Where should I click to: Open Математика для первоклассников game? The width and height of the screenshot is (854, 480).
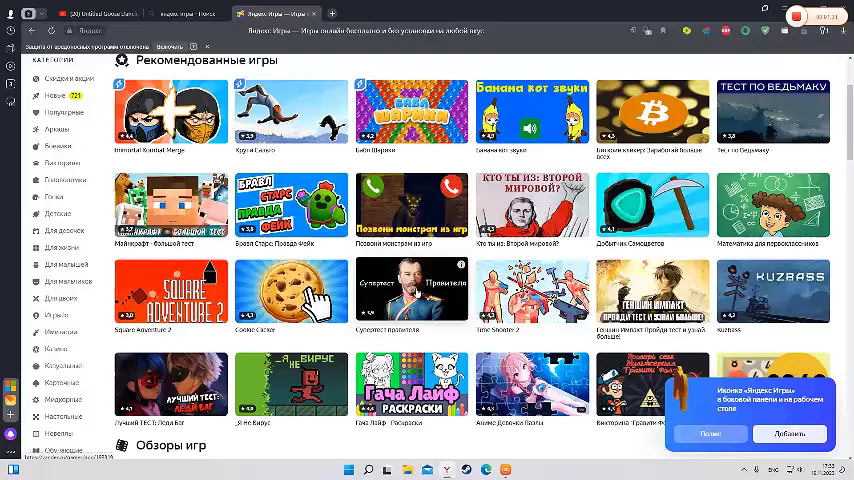[x=773, y=205]
